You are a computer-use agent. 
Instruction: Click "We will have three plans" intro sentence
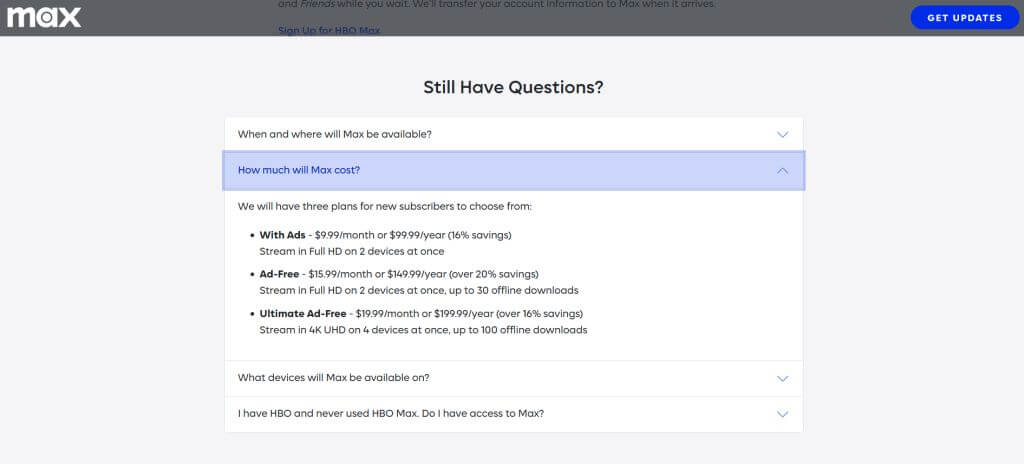pos(385,206)
